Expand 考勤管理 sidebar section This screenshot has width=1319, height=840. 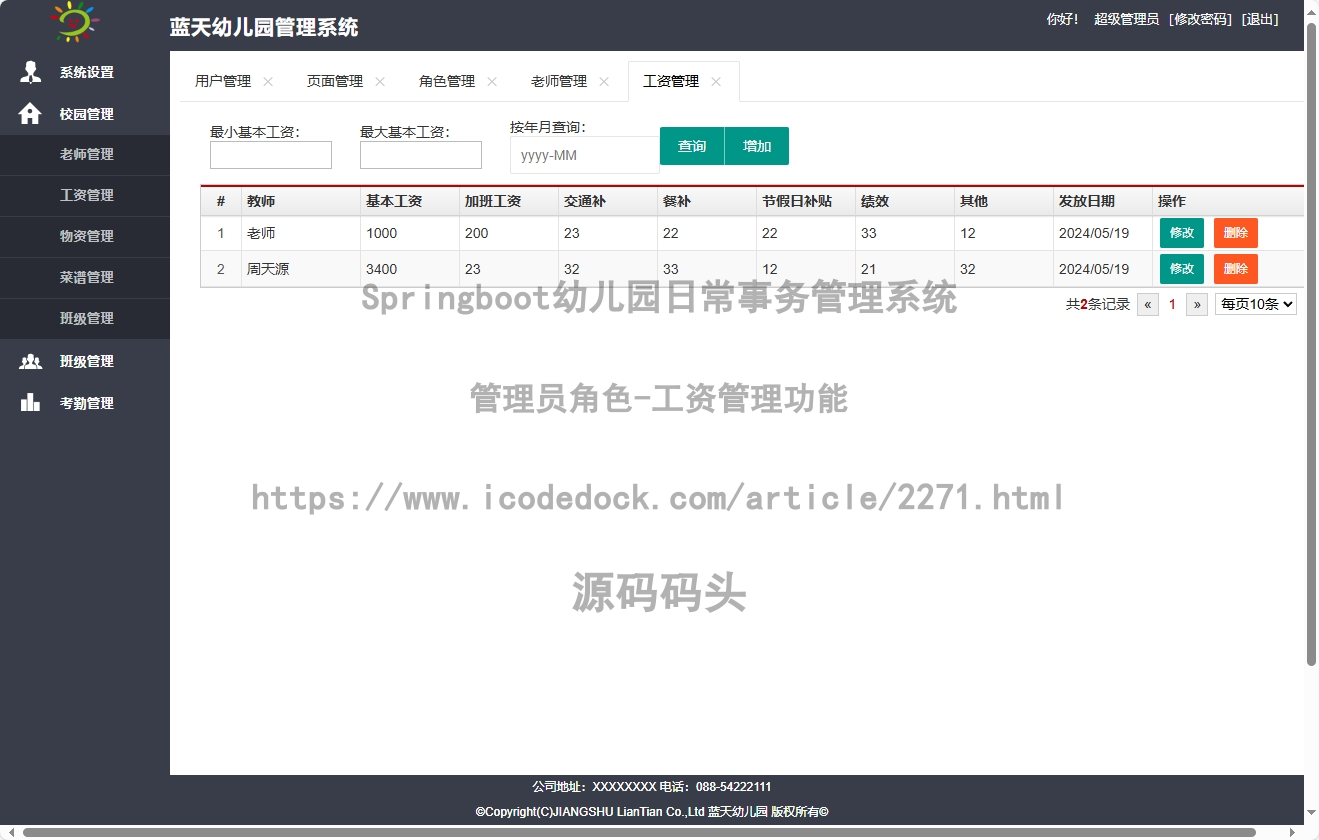pyautogui.click(x=85, y=403)
